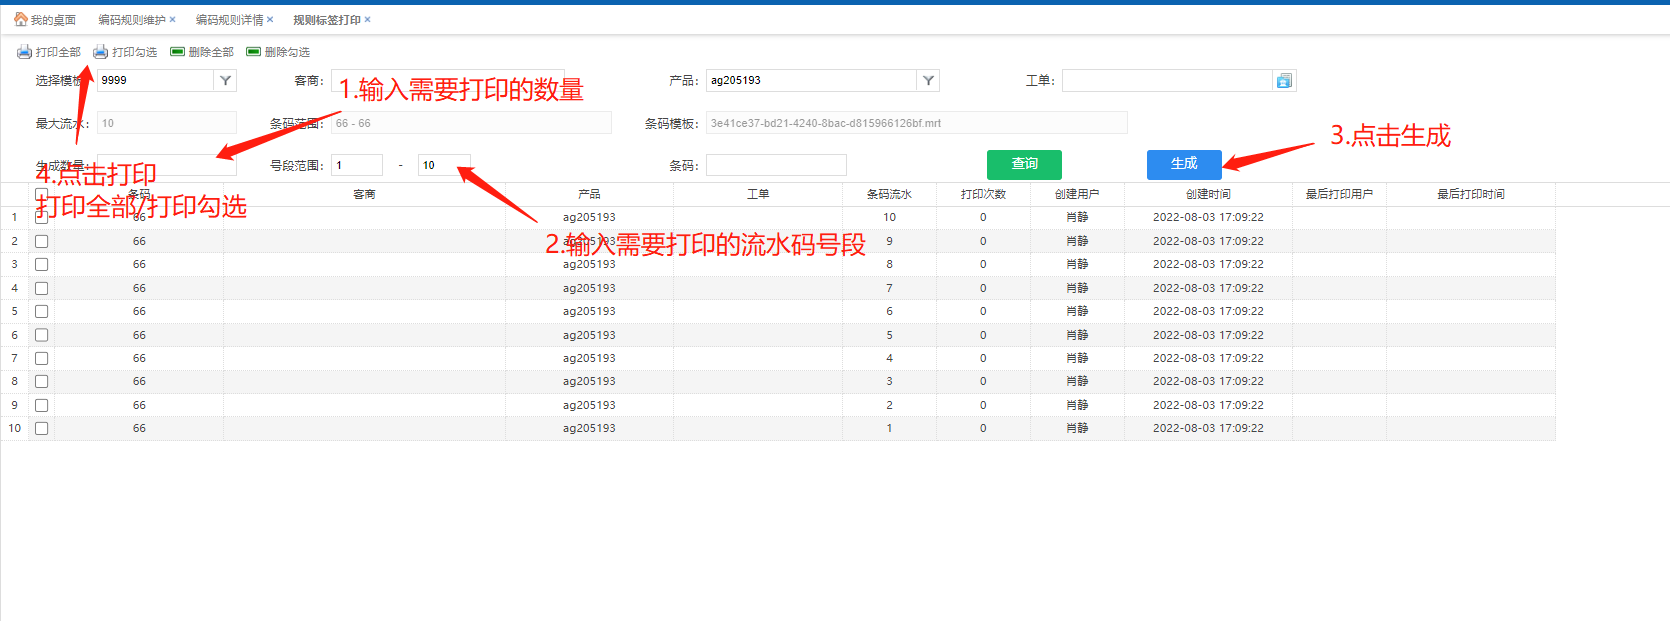The height and width of the screenshot is (621, 1670).
Task: Close the 规则标签打印 tab
Action: point(367,20)
